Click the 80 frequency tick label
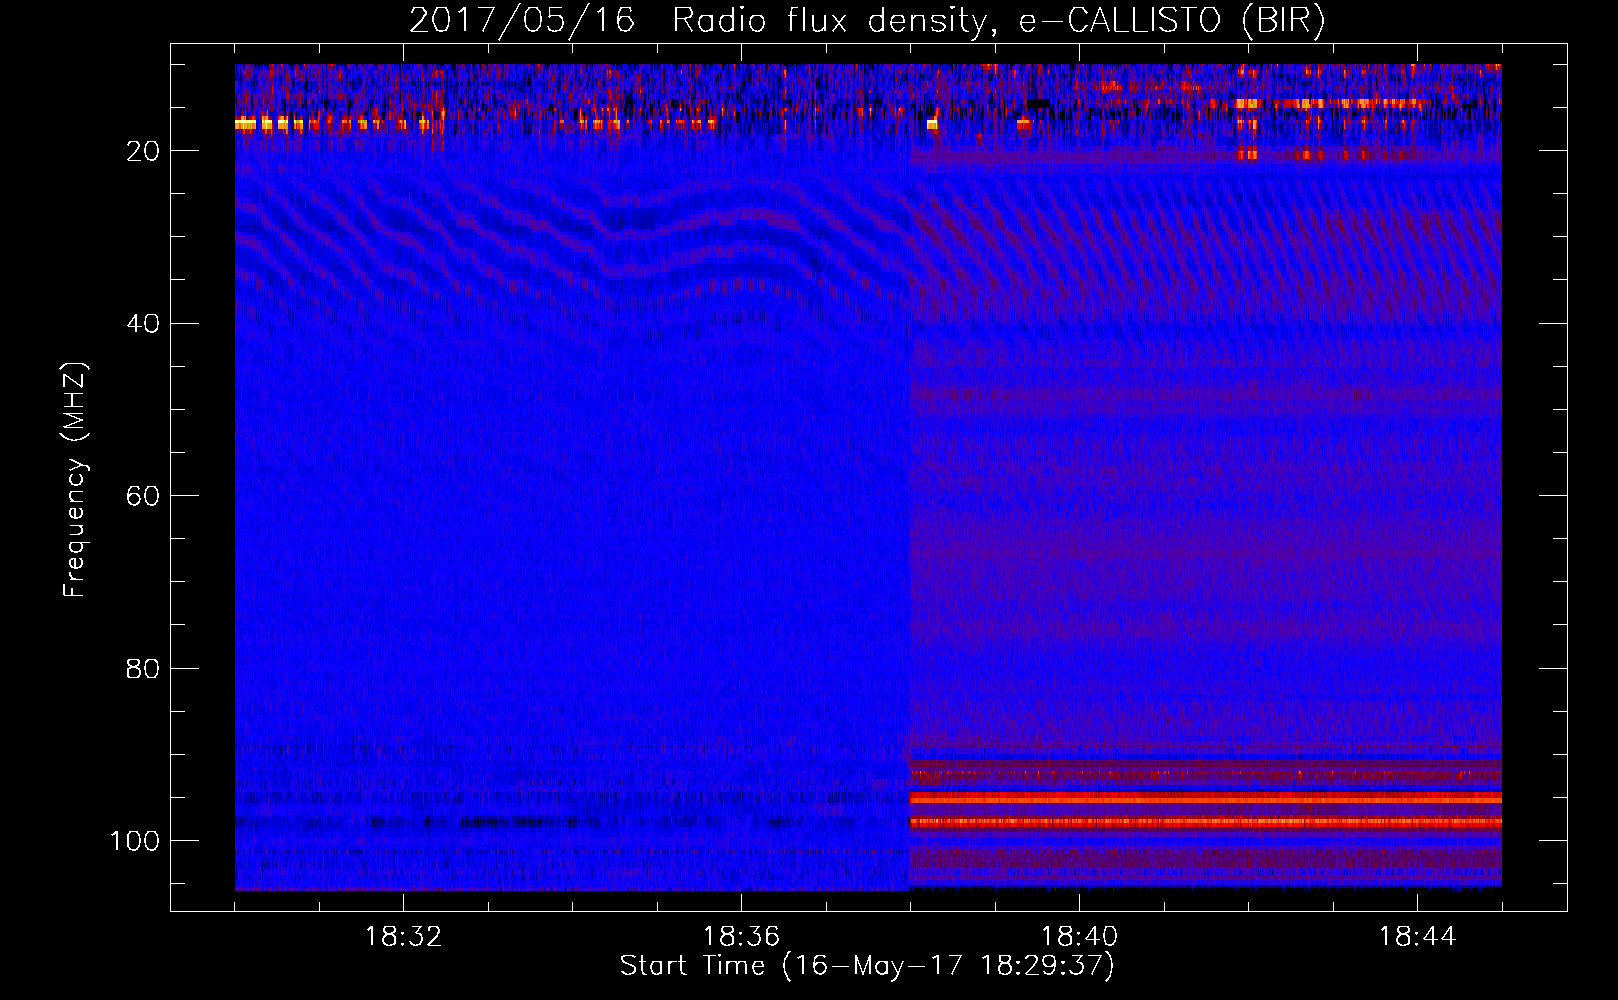The height and width of the screenshot is (1000, 1618). click(x=143, y=669)
